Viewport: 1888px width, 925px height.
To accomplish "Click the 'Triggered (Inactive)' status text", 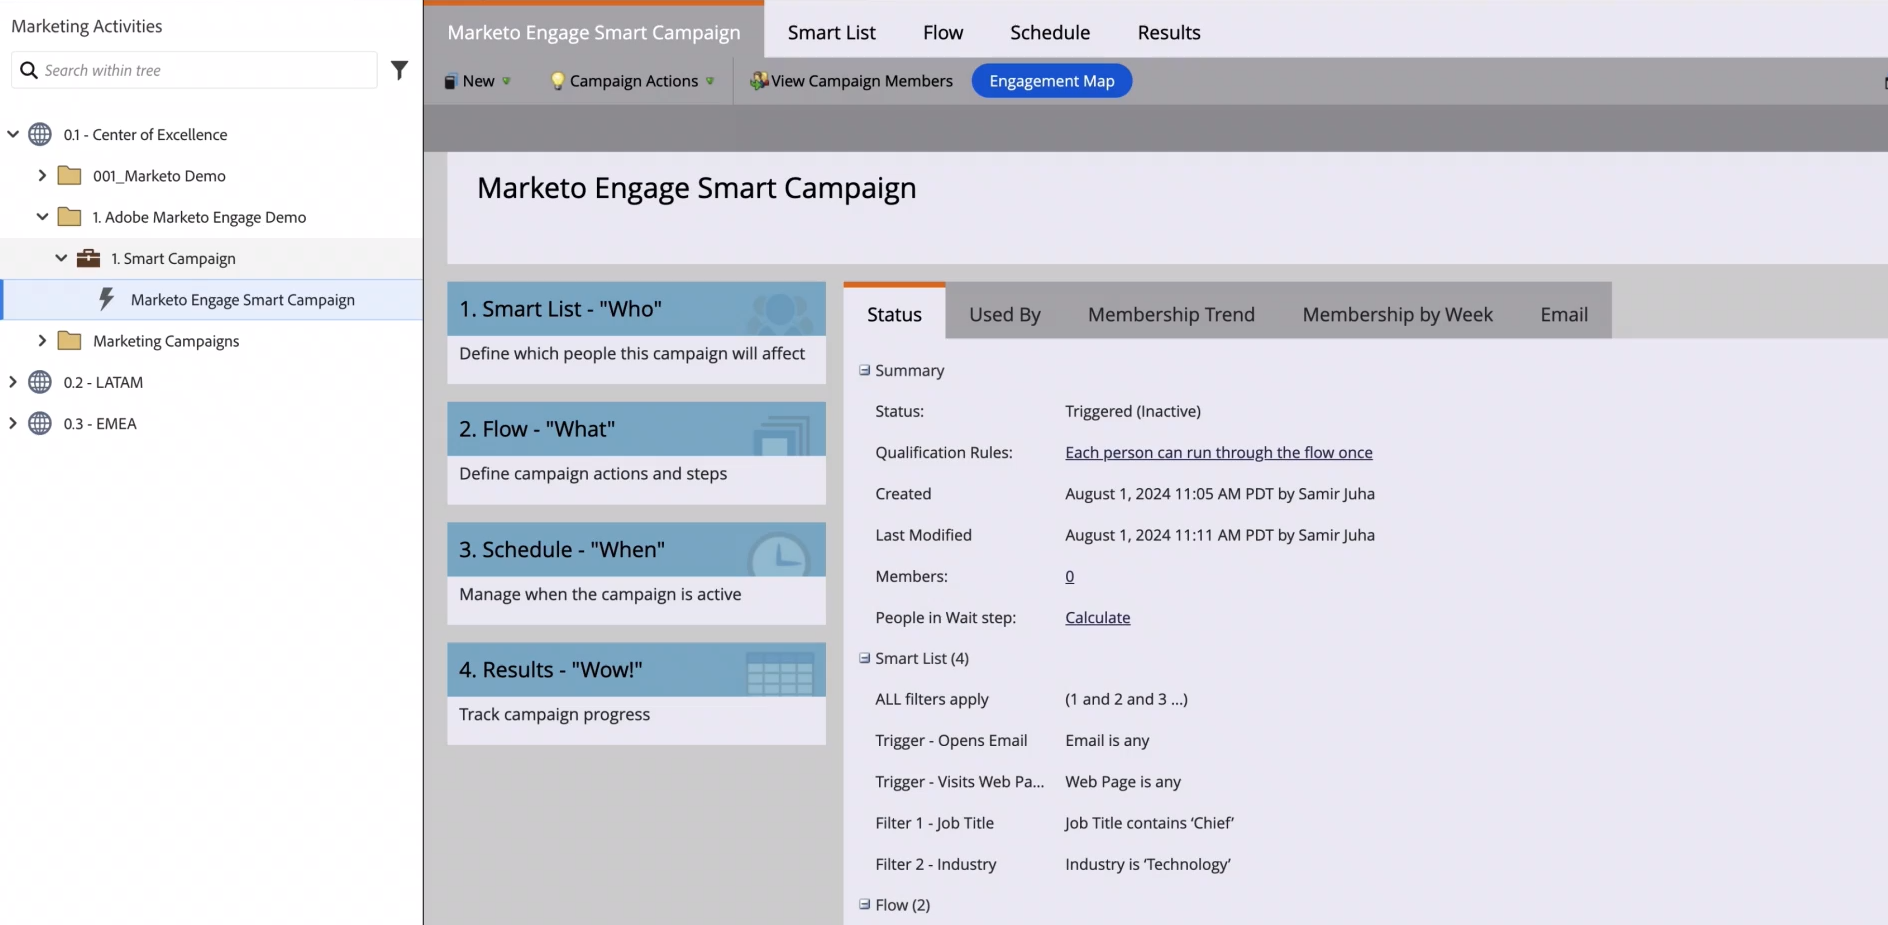I will (1133, 411).
